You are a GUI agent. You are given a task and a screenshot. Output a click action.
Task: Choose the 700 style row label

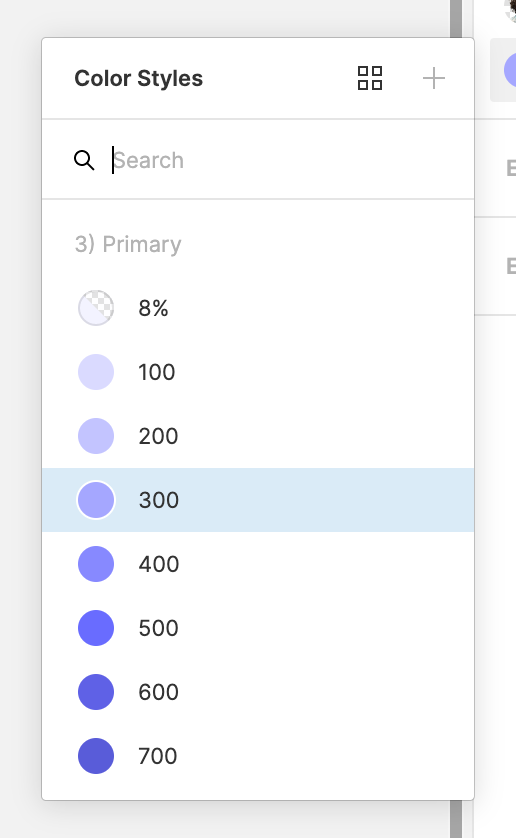coord(158,756)
